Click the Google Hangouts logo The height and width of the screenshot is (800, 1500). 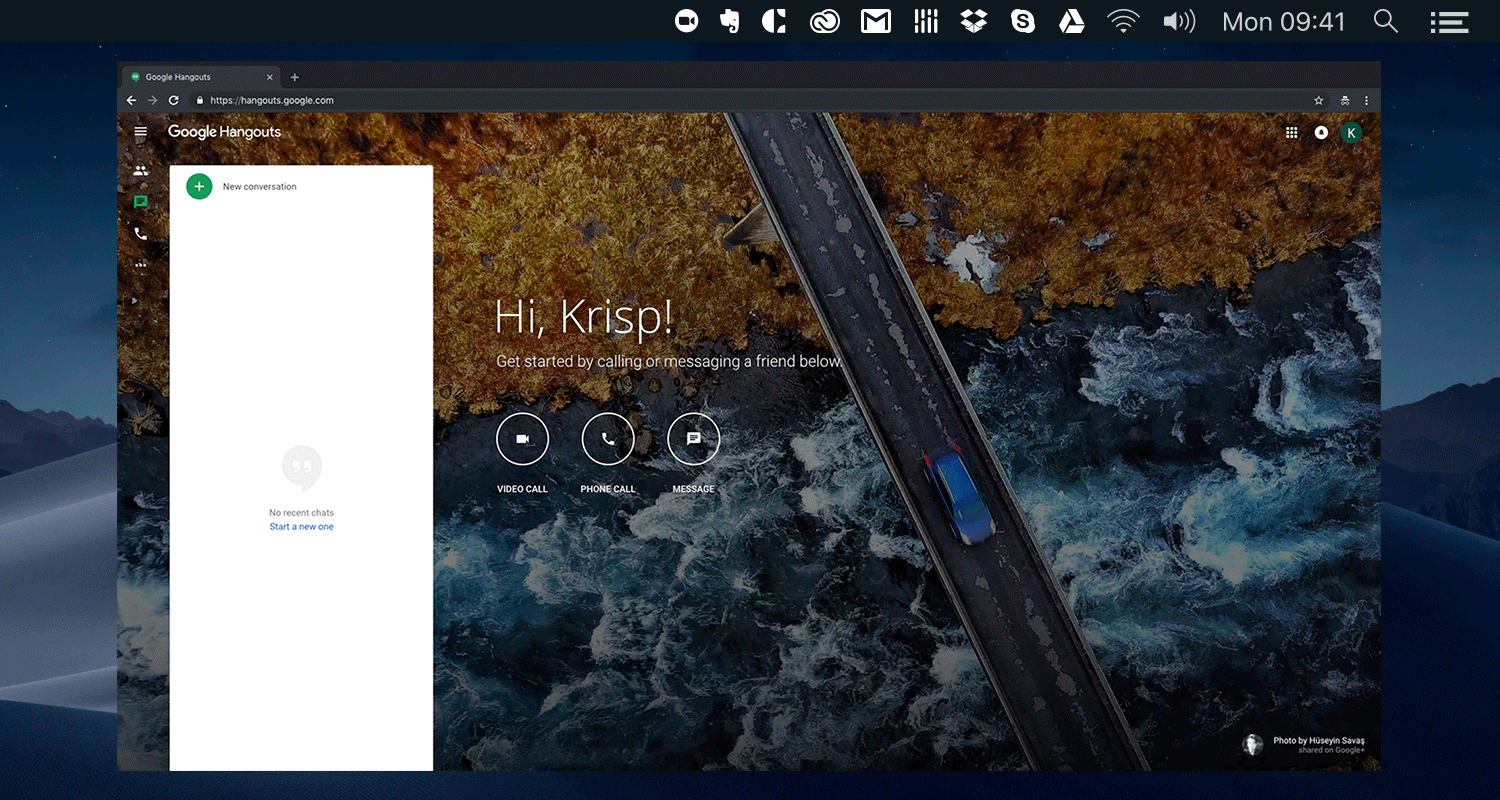click(224, 132)
